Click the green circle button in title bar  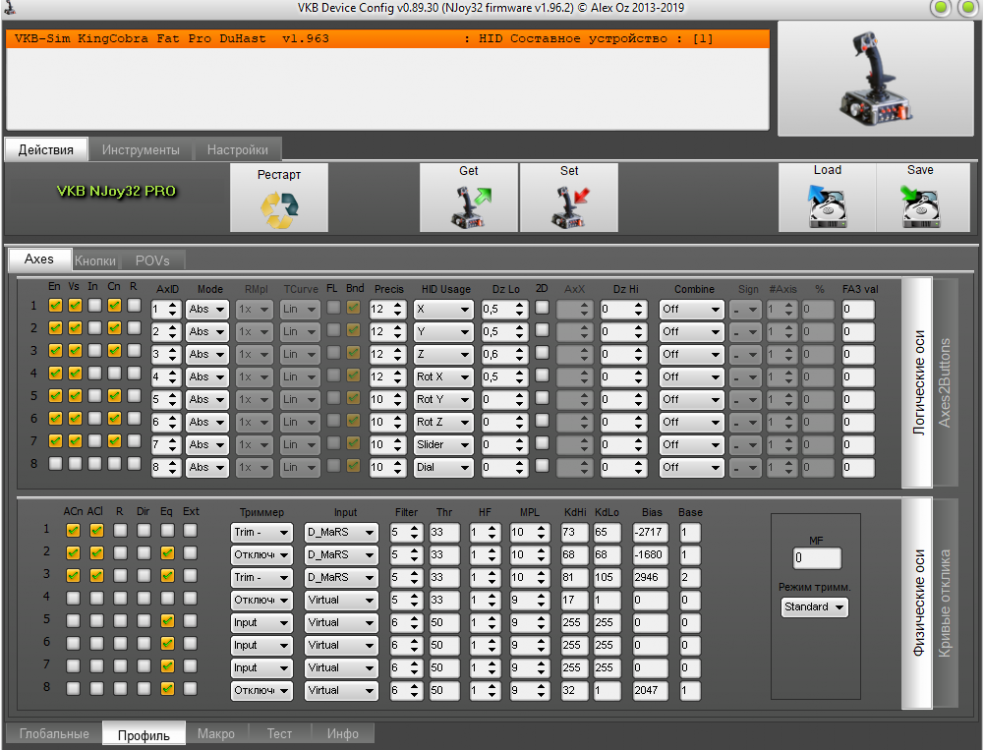[x=942, y=9]
